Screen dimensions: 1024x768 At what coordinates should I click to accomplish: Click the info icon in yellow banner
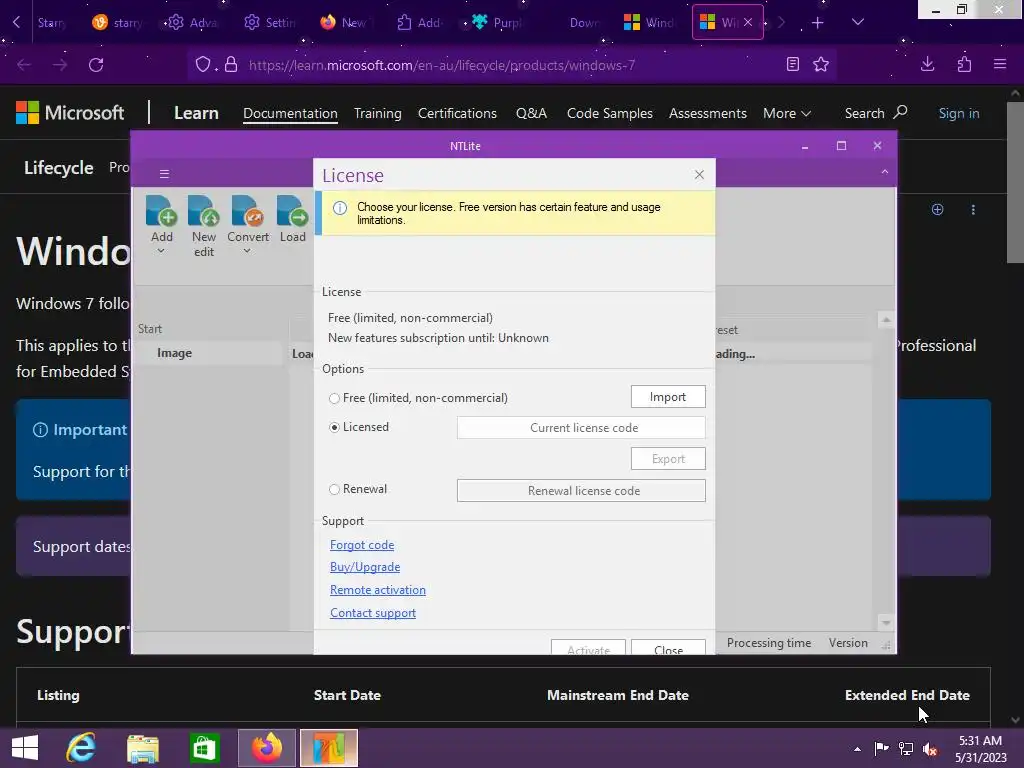click(340, 208)
